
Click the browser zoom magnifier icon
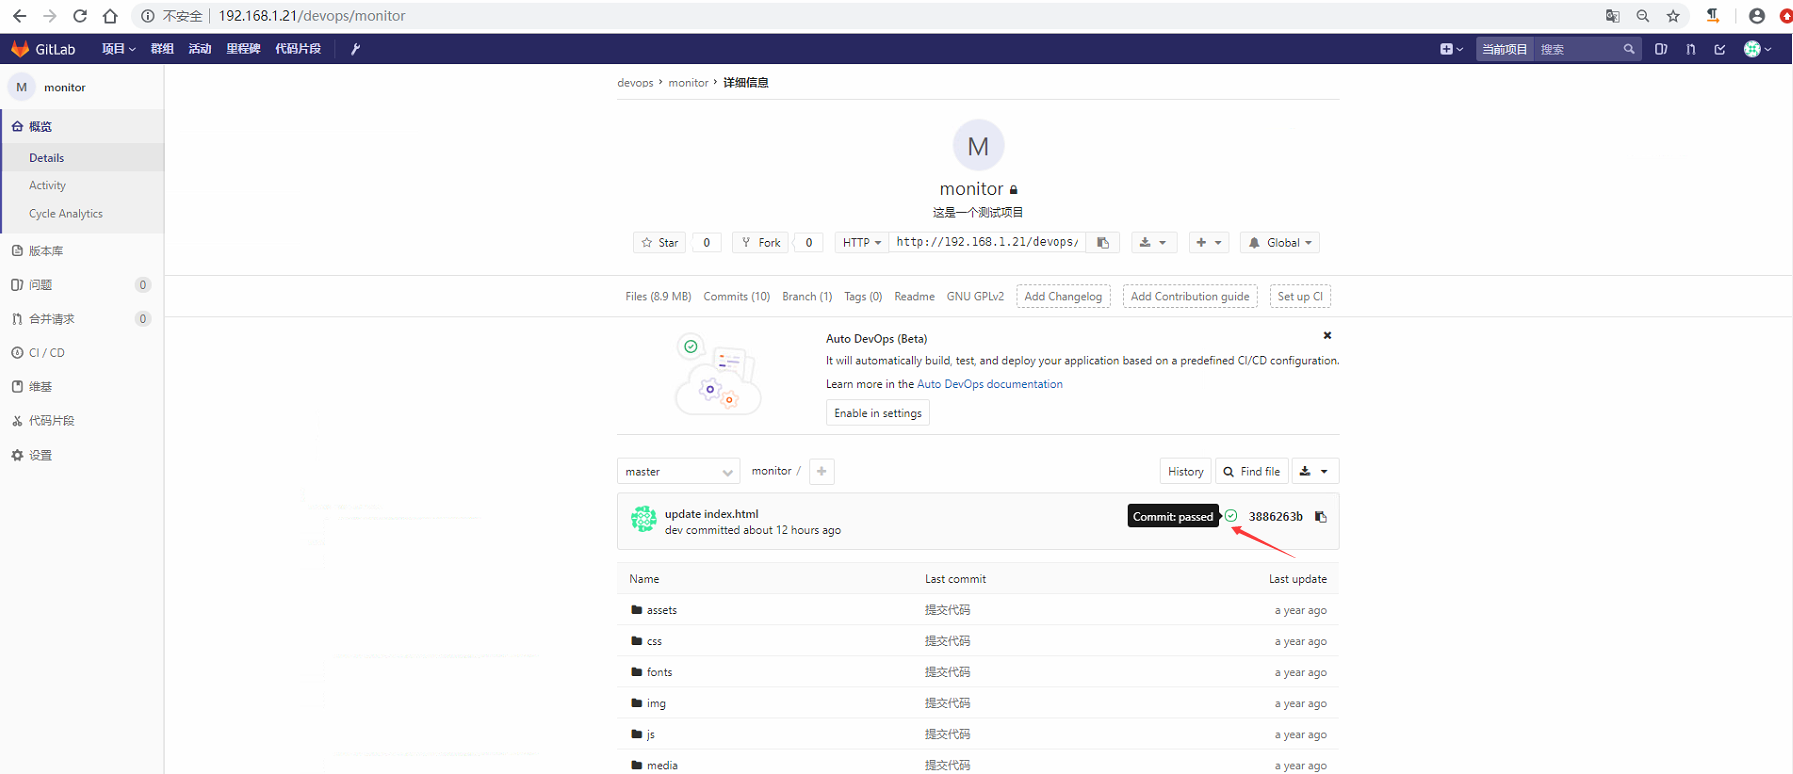pos(1643,16)
